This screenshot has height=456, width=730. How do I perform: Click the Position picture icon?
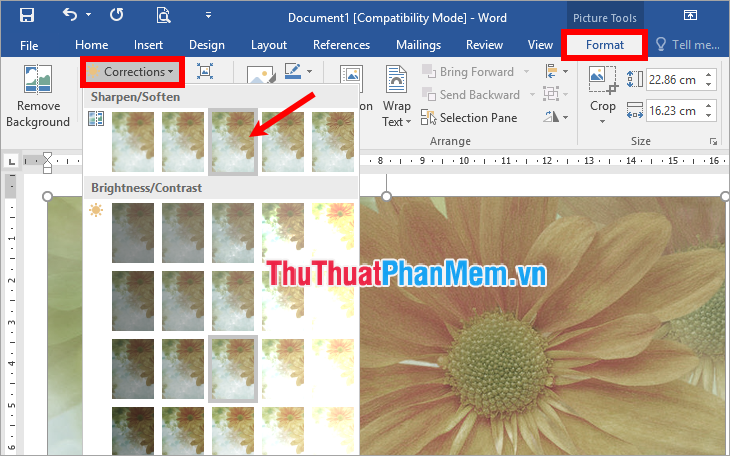click(351, 77)
